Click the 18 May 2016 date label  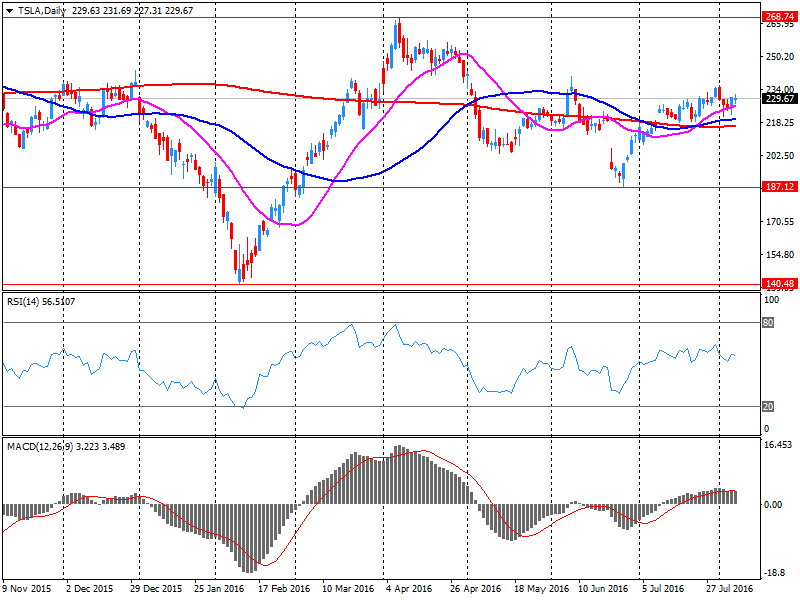pos(541,588)
